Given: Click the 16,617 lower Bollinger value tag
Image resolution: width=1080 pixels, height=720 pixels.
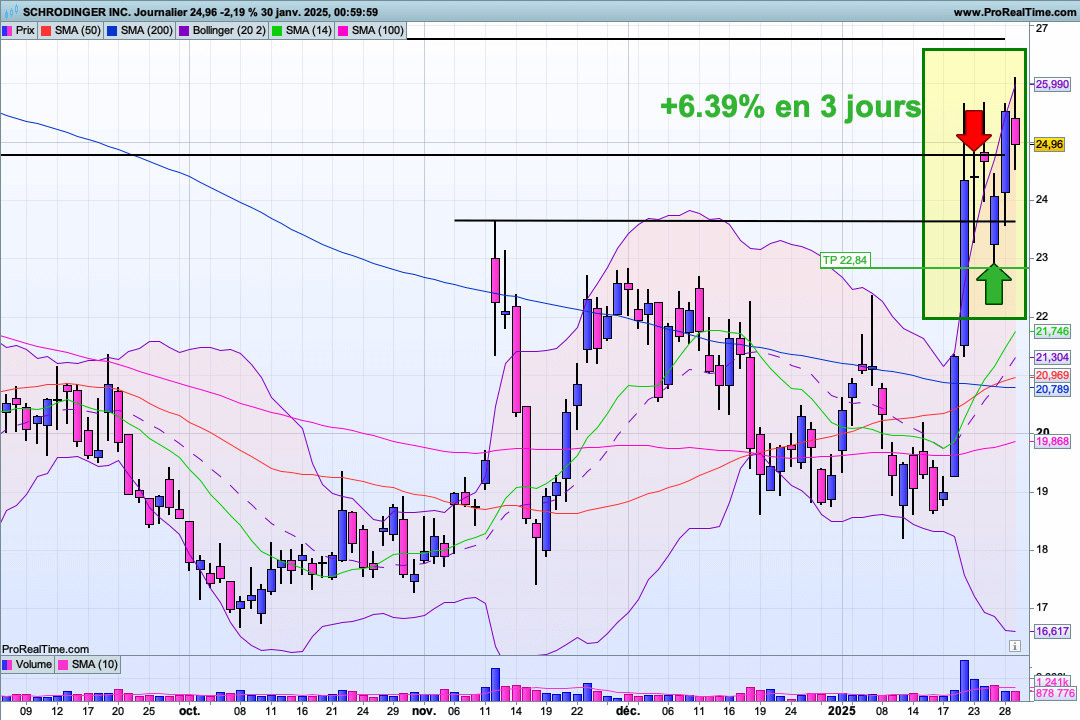Looking at the screenshot, I should 1052,631.
